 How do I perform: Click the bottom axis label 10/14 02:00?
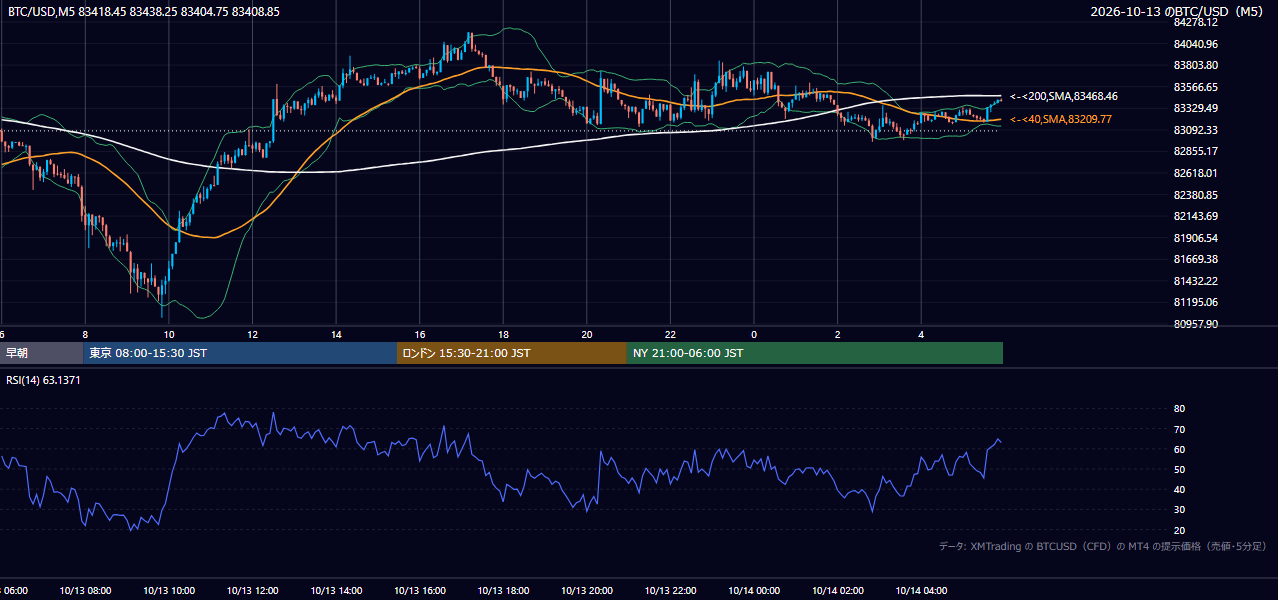(838, 590)
